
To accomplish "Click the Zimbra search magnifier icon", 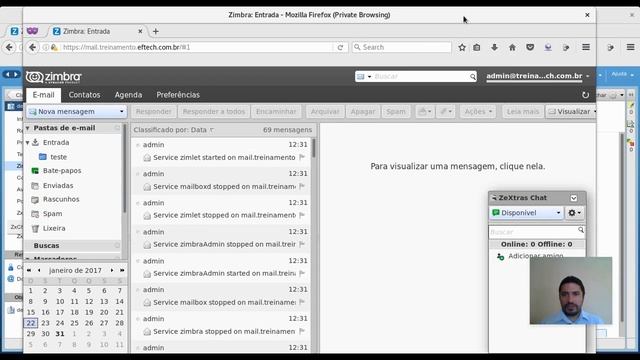I will coord(472,76).
